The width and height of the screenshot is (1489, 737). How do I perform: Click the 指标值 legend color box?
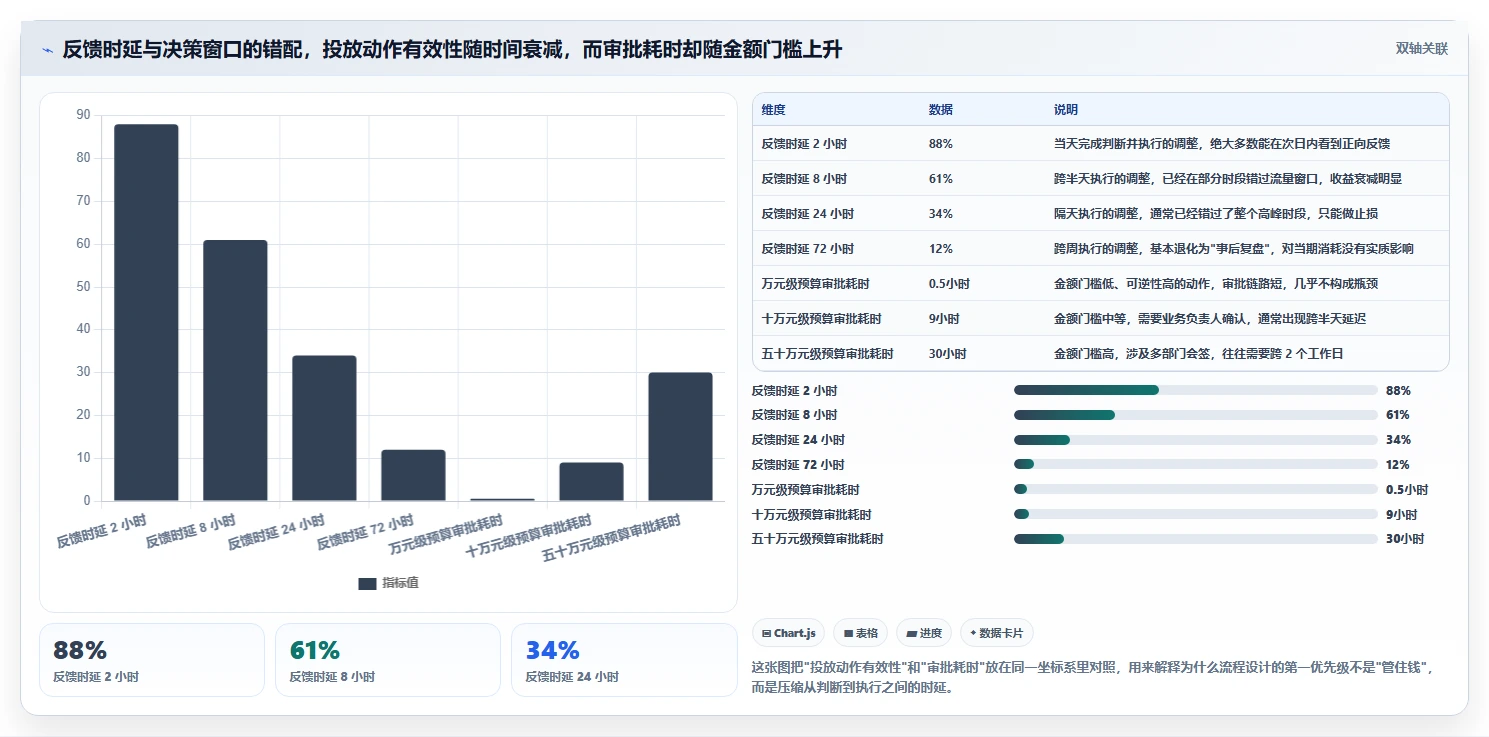point(367,583)
